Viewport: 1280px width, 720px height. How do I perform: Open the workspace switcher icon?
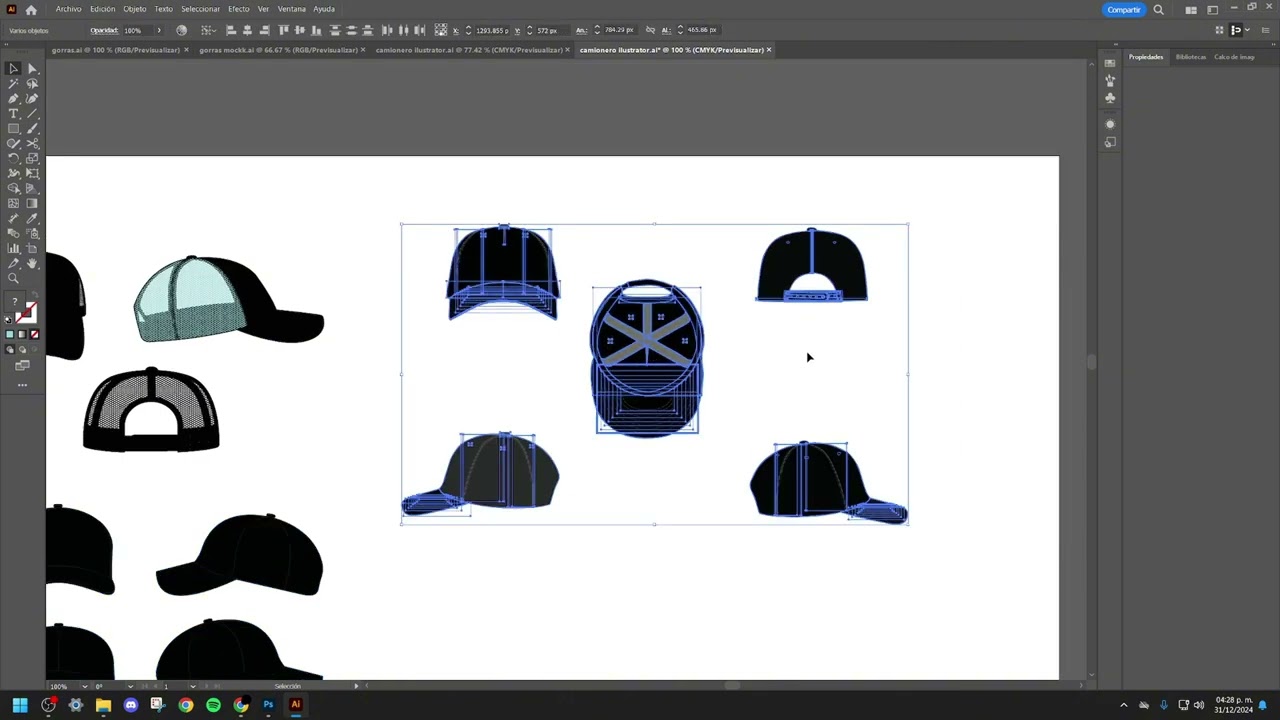point(1212,10)
